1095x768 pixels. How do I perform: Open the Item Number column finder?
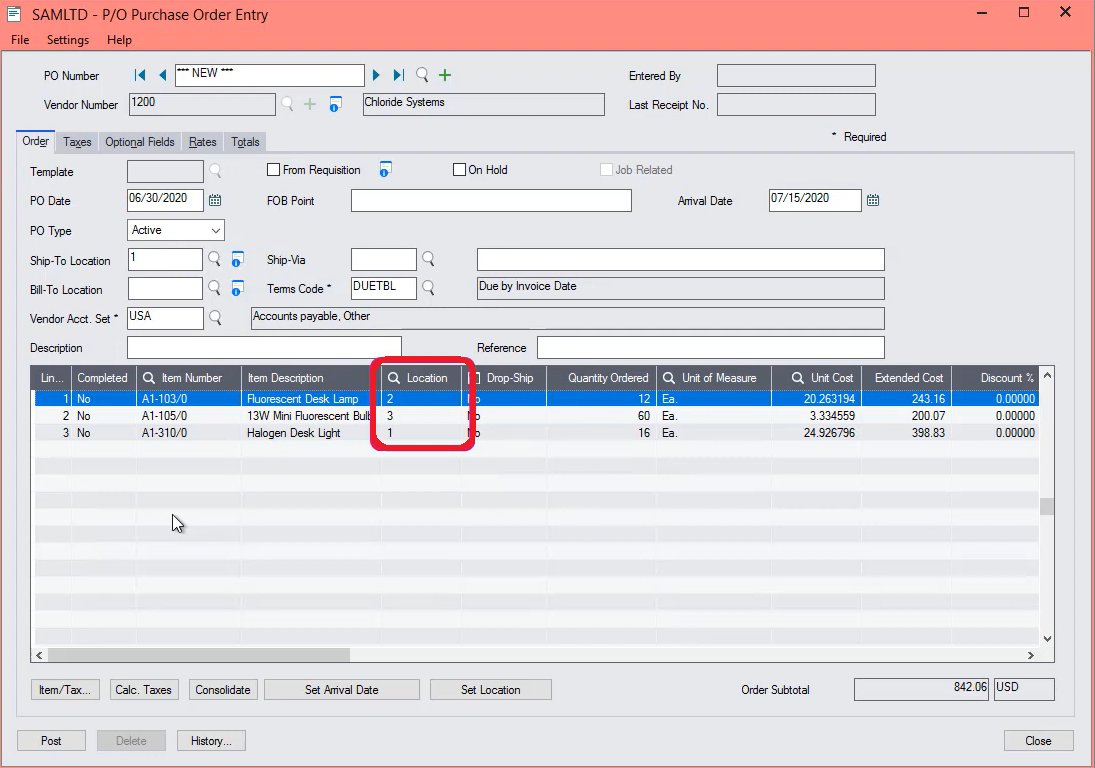(150, 378)
